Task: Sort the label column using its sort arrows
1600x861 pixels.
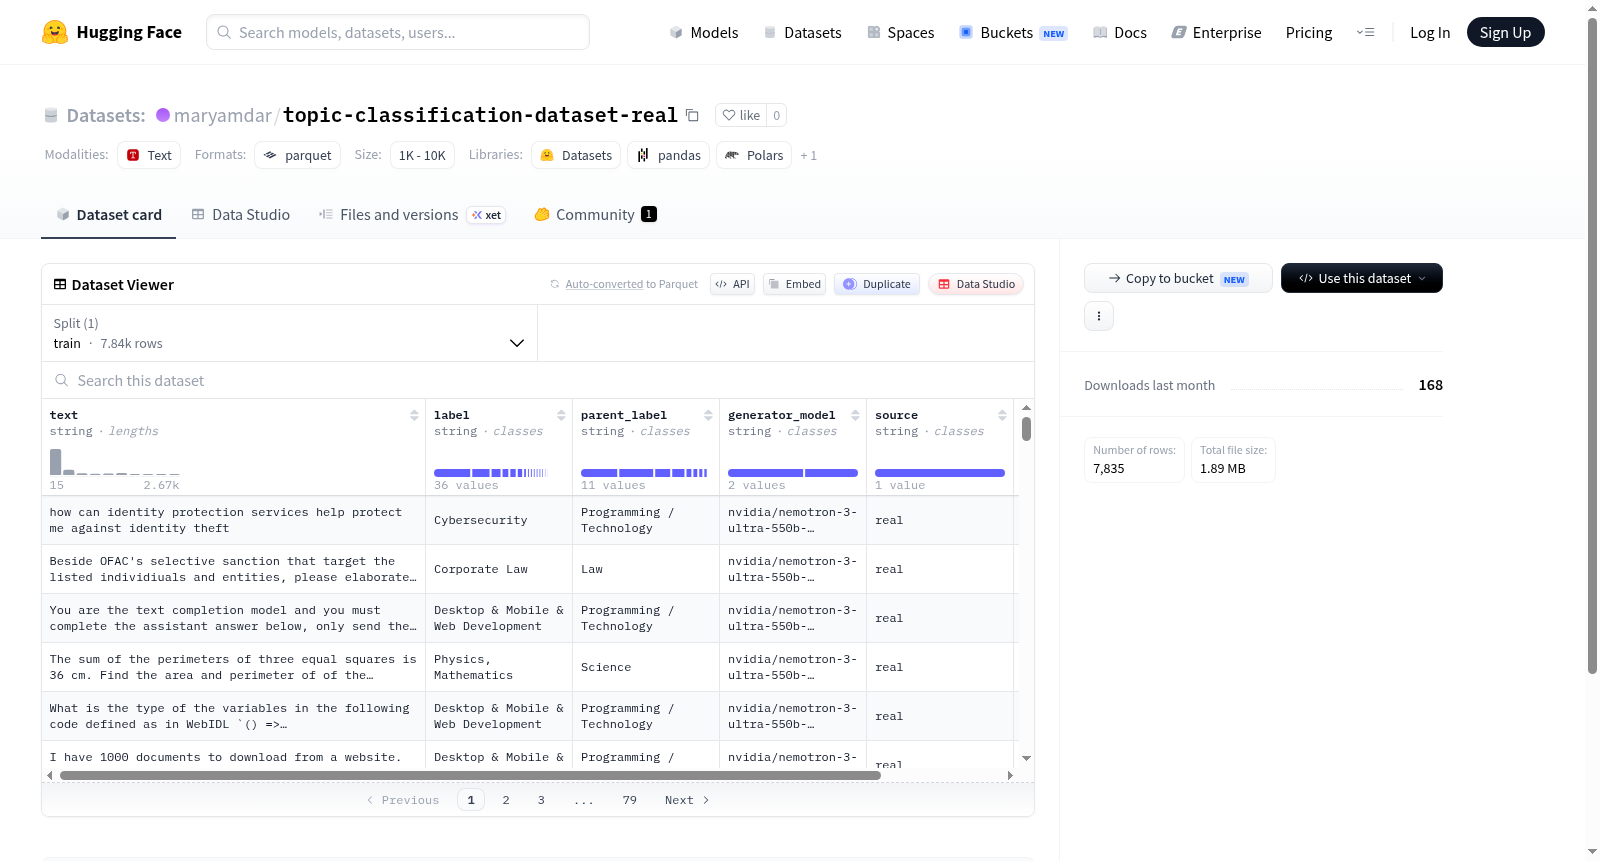Action: click(561, 415)
